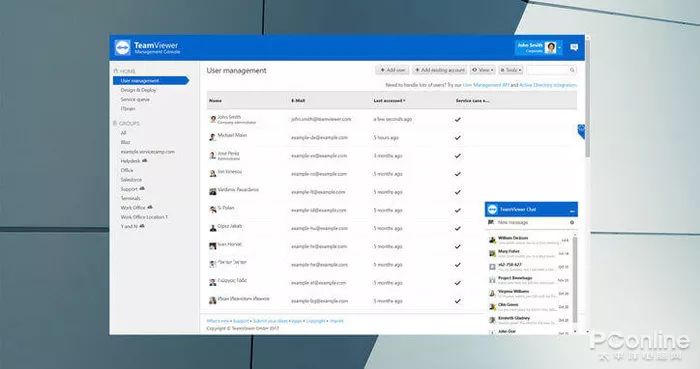Click the TeamViewer logo in header
Viewport: 700px width, 369px height.
point(122,47)
